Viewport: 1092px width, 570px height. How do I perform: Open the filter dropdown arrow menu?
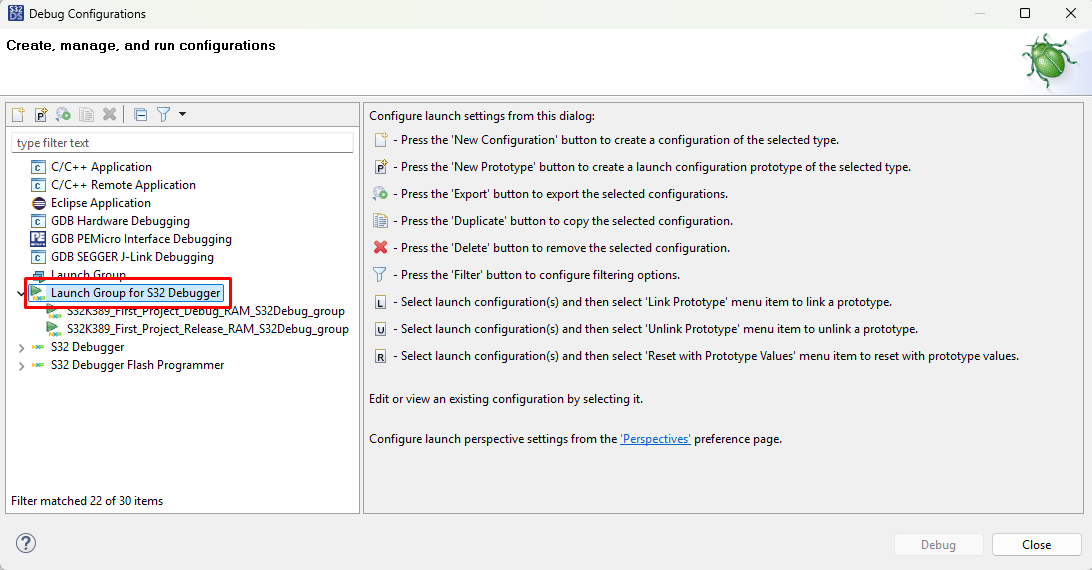coord(182,115)
